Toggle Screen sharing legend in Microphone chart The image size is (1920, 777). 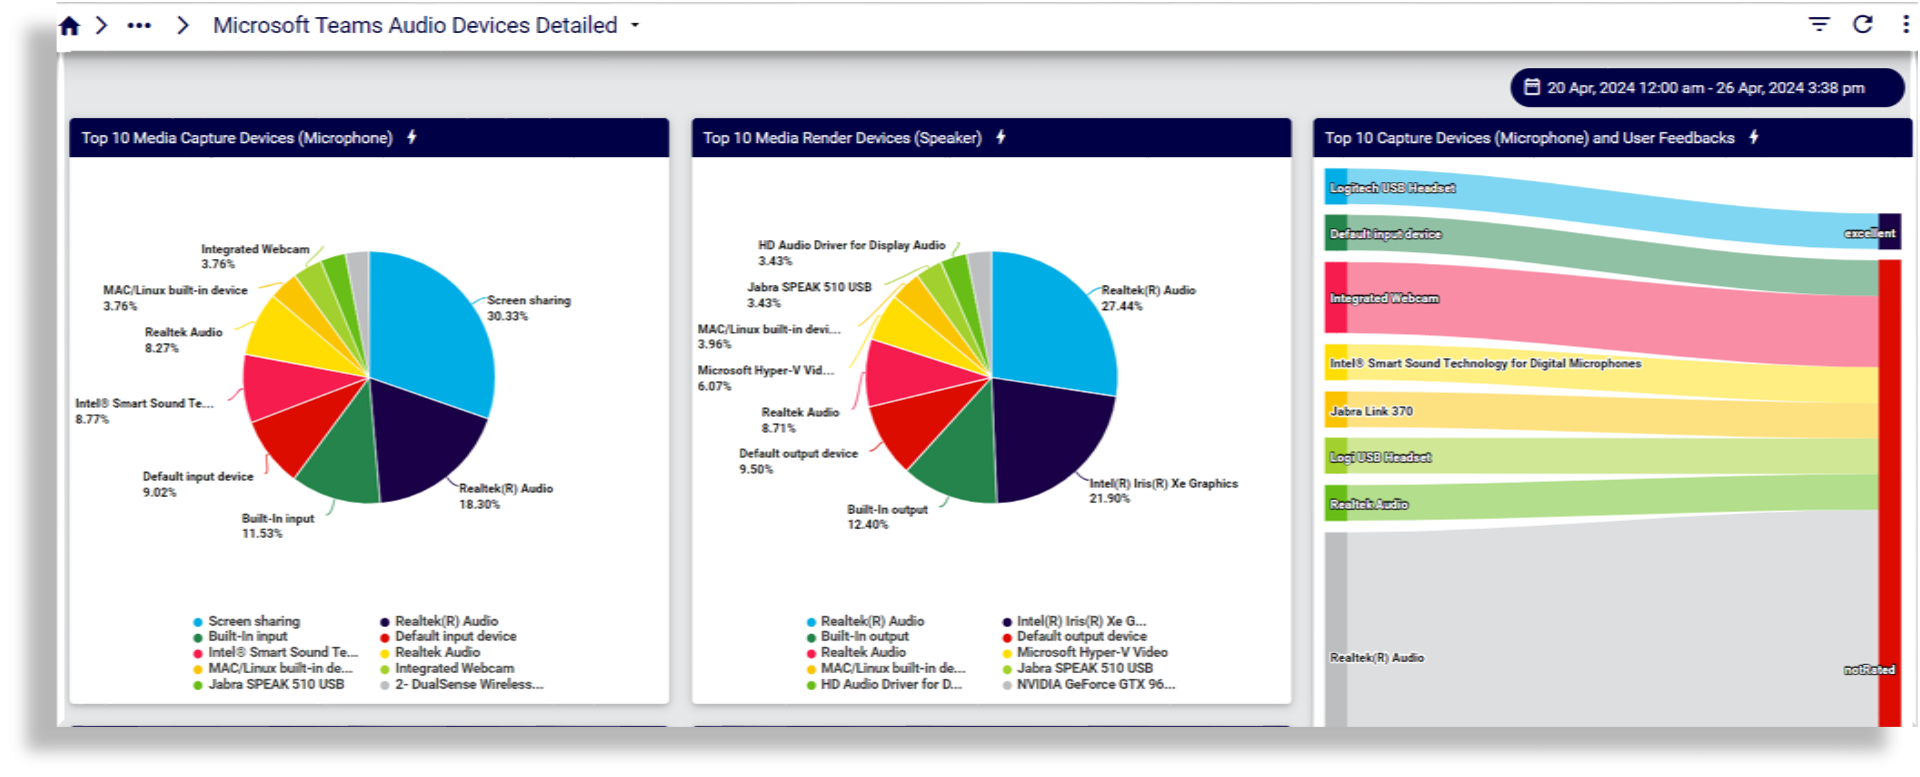246,621
